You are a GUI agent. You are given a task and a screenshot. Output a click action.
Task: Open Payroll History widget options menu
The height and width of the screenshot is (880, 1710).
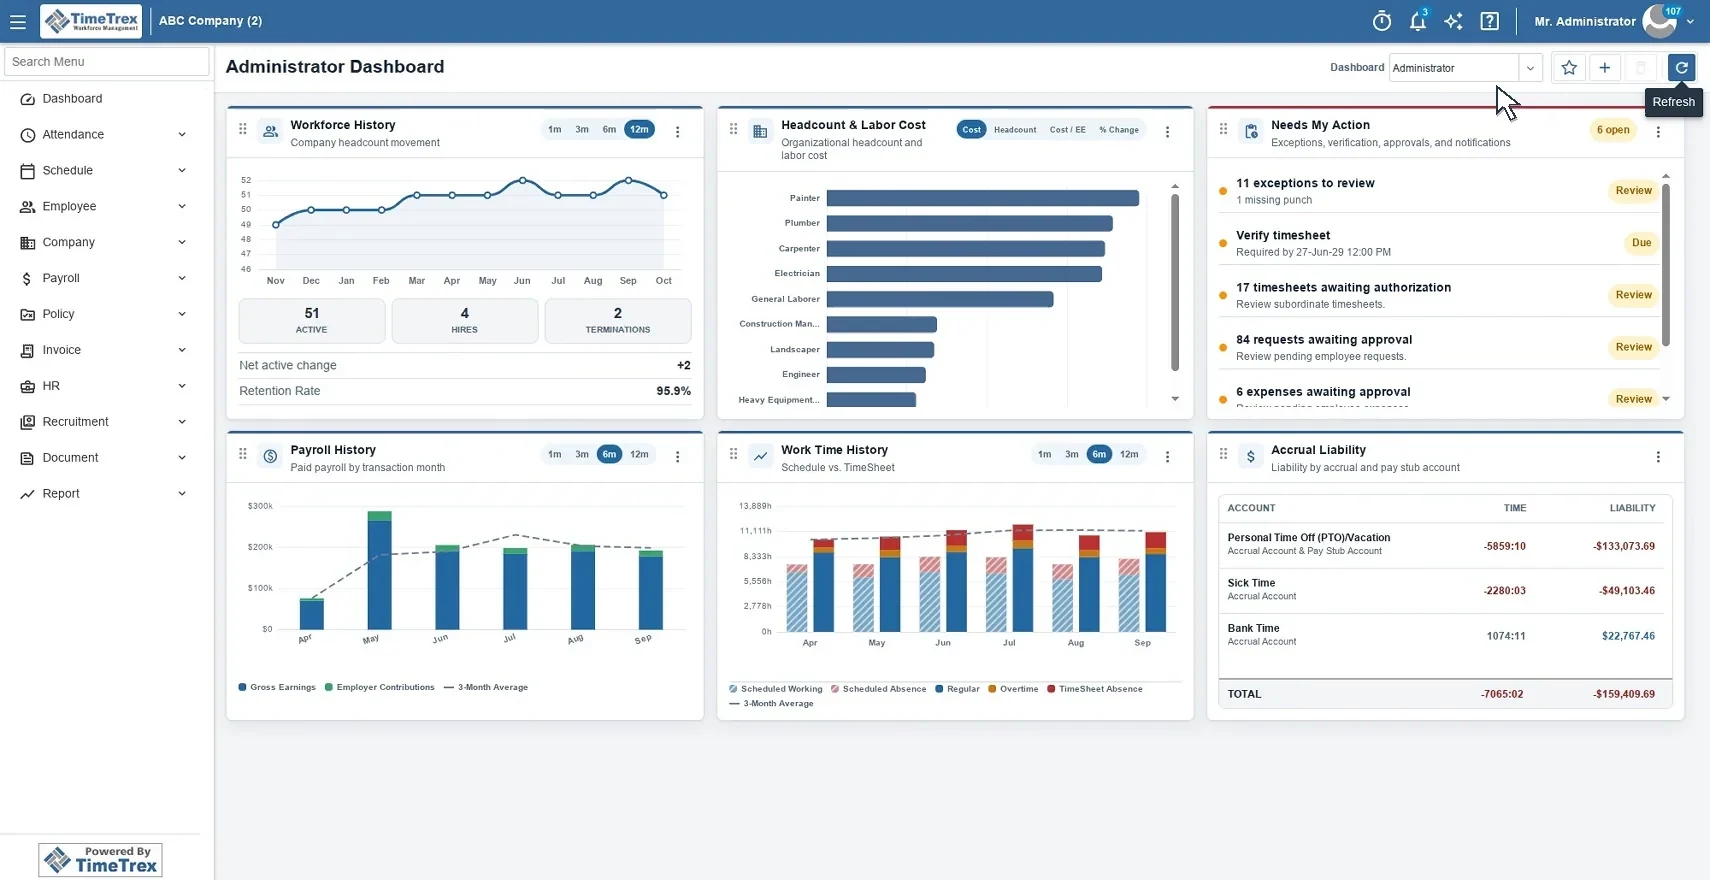click(x=678, y=457)
